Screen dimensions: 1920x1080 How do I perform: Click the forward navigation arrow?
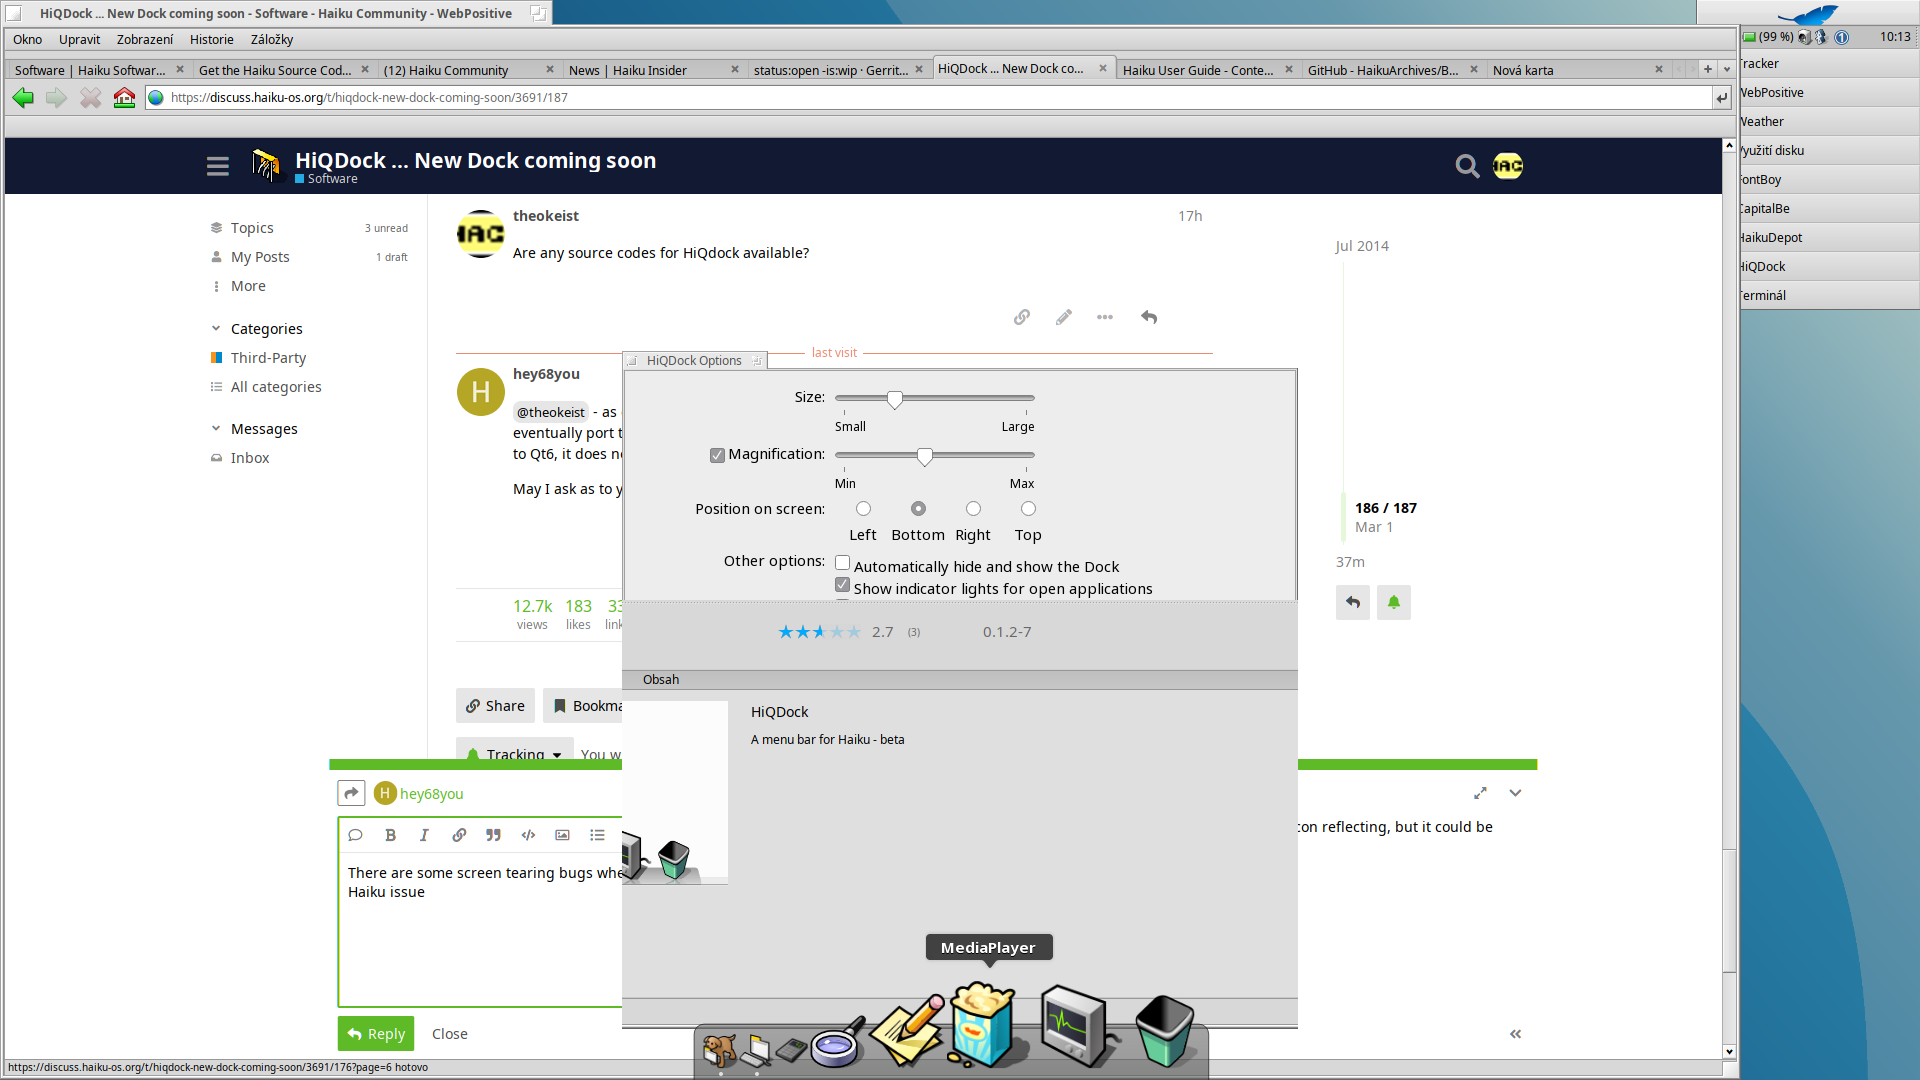[57, 97]
